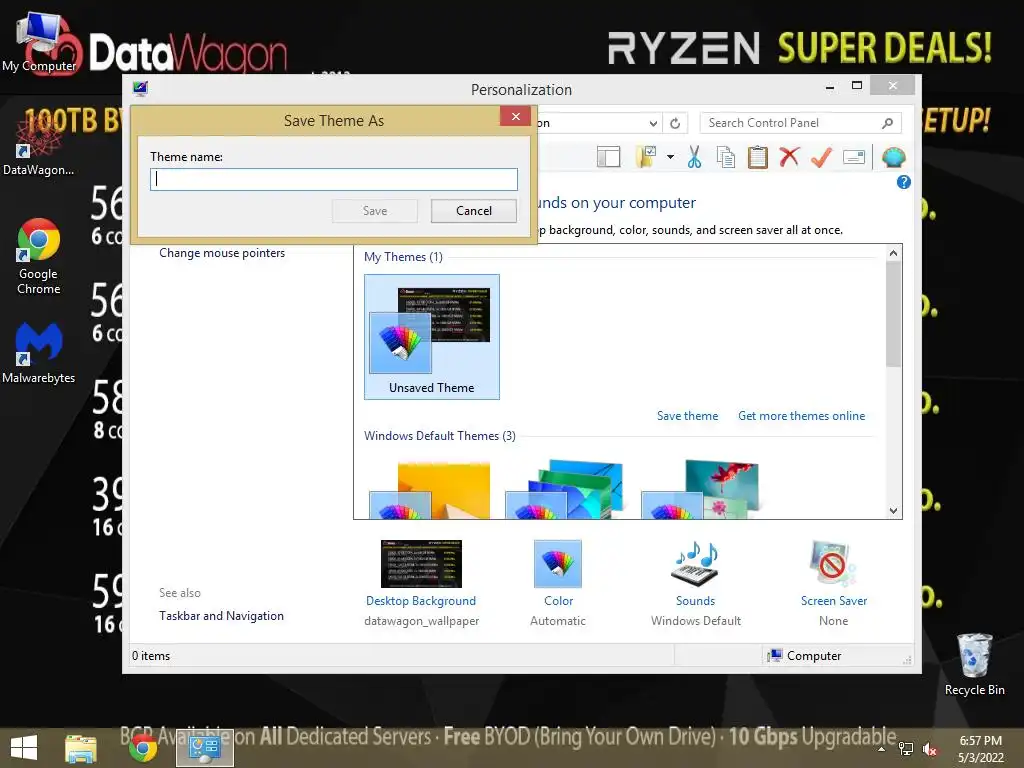
Task: Click the greyed Save button
Action: tap(375, 211)
